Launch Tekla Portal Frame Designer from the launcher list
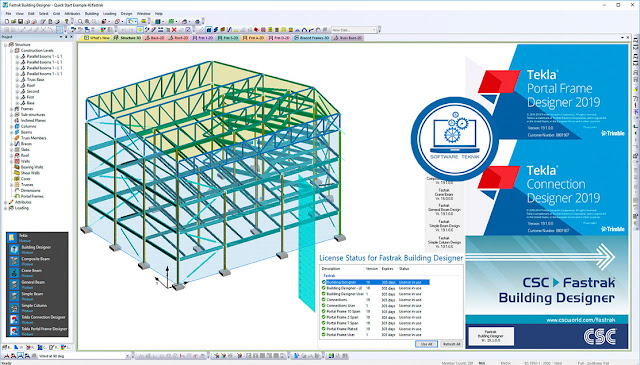Viewport: 640px width, 365px height. [x=37, y=331]
